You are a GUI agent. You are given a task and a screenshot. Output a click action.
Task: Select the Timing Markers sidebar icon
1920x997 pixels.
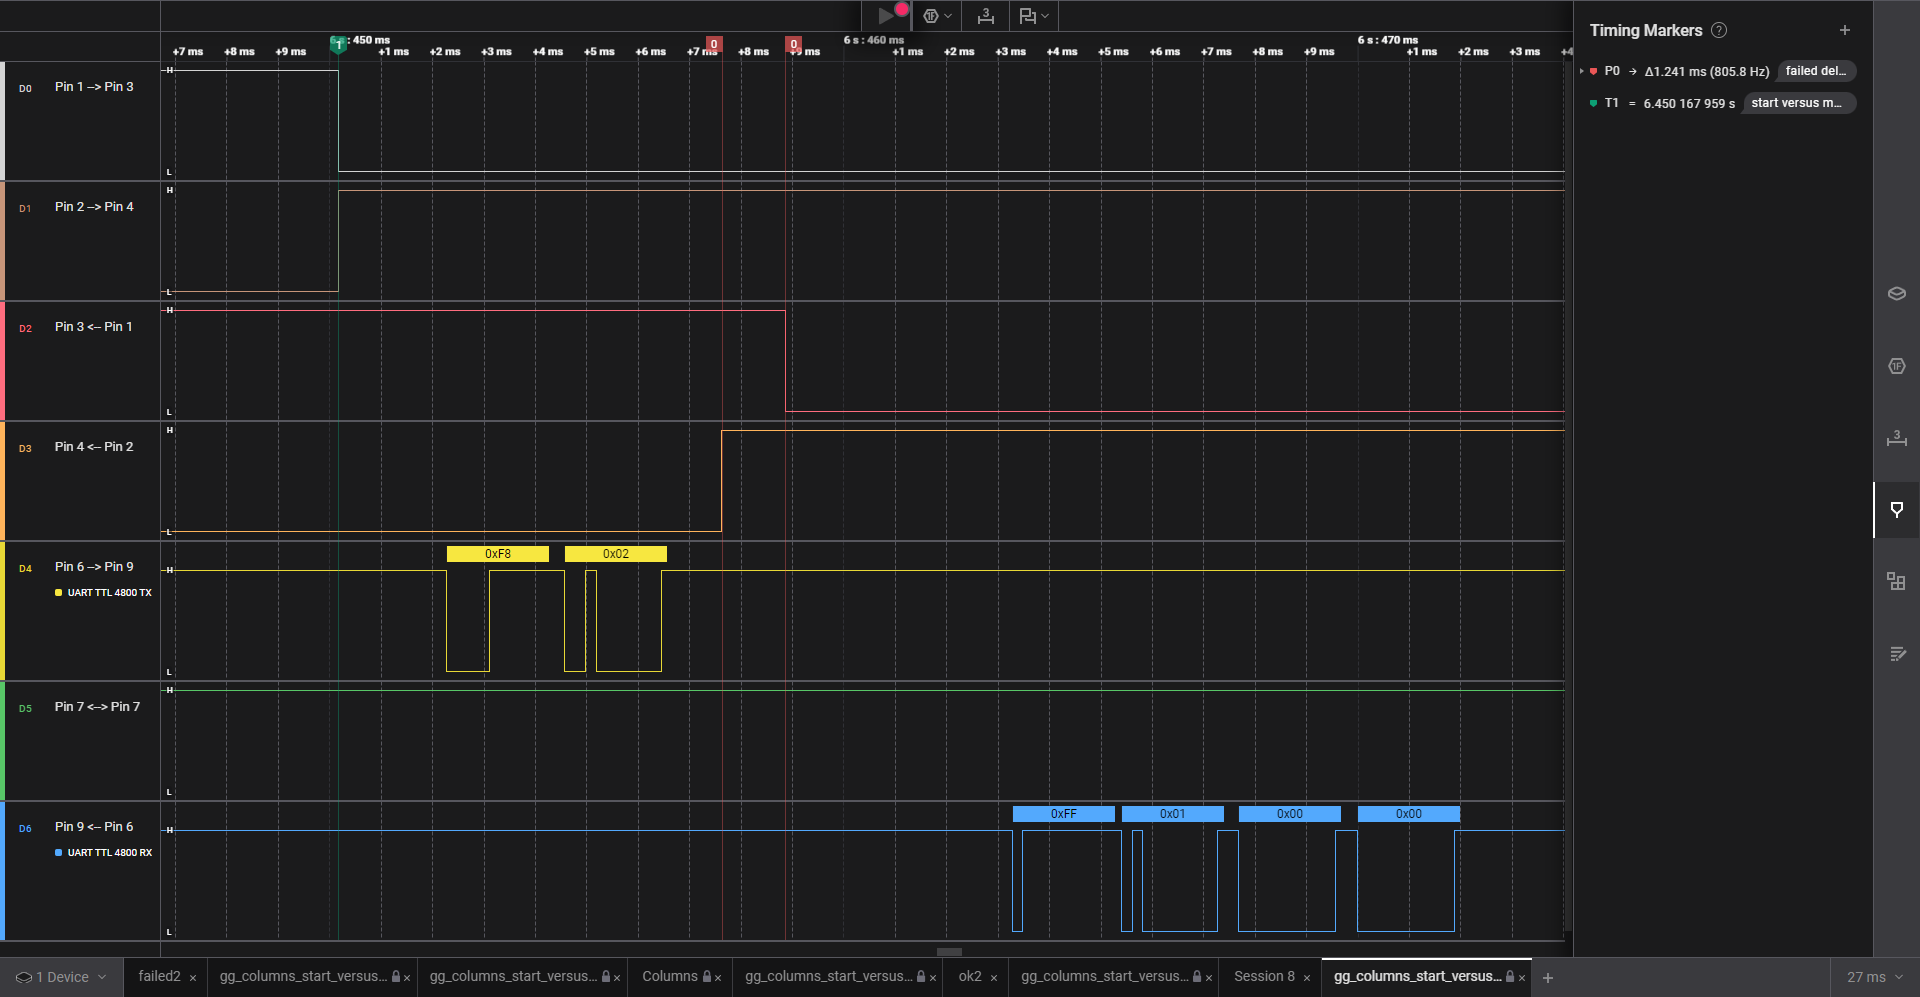[1896, 510]
